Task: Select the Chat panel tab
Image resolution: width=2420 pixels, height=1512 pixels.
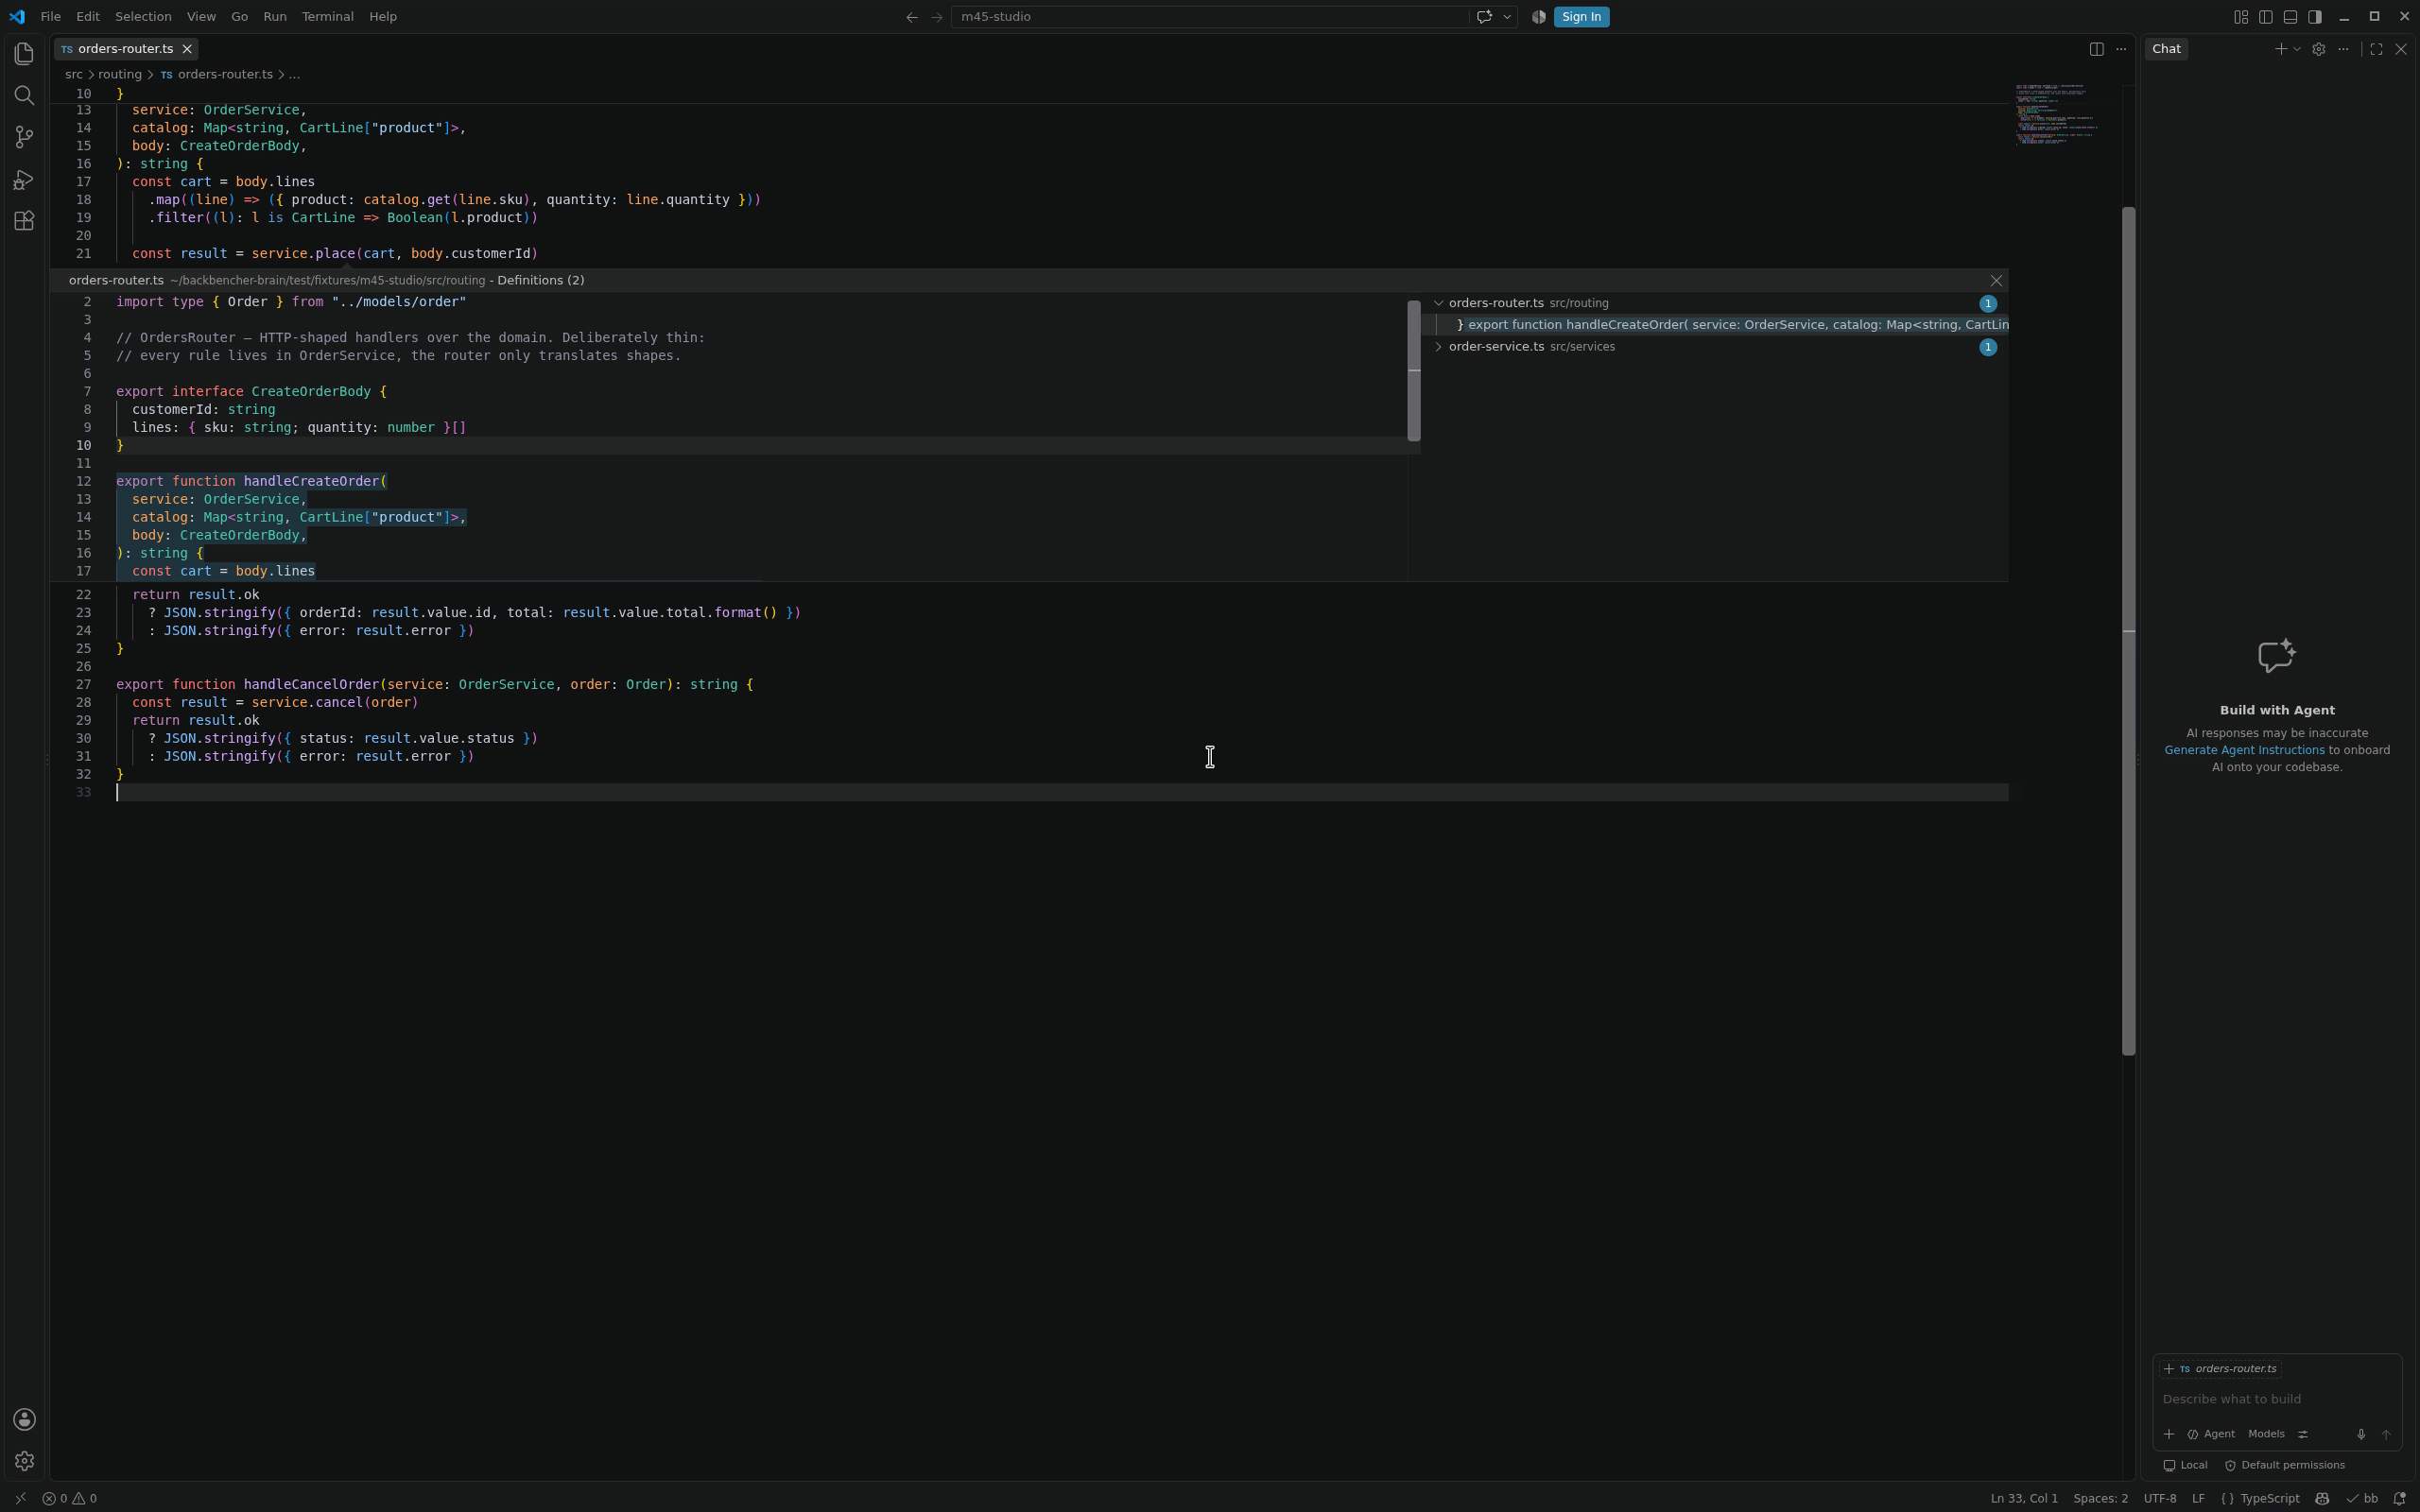Action: coord(2166,49)
